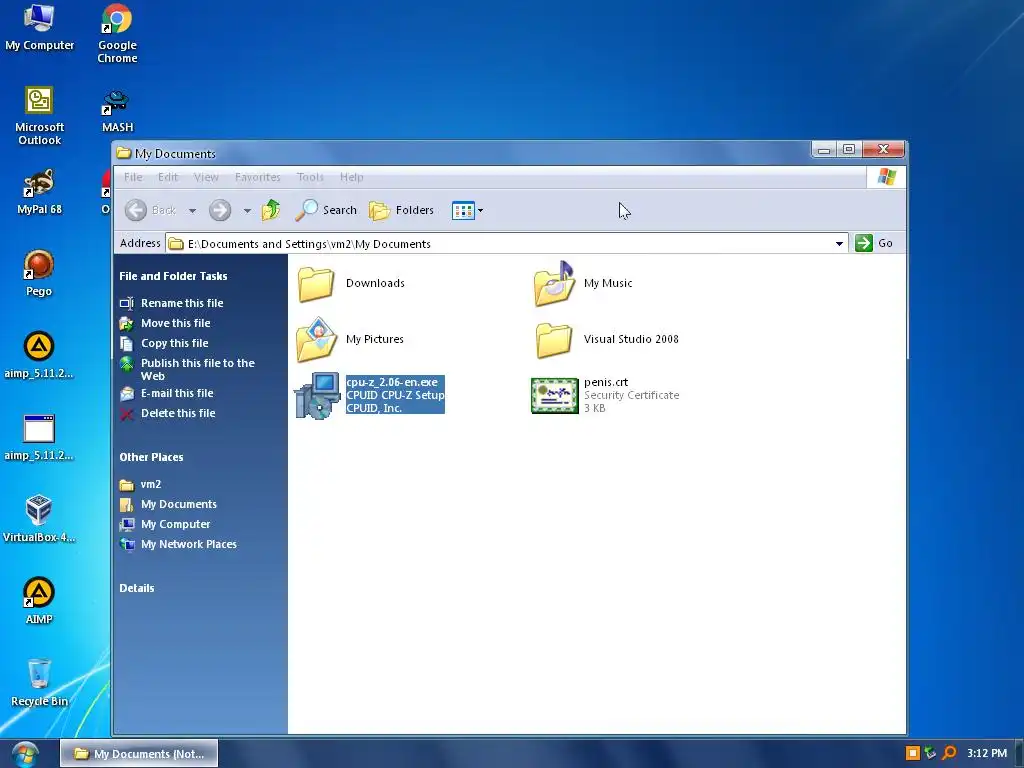Click the Start orb button
Viewport: 1024px width, 768px height.
pyautogui.click(x=25, y=754)
